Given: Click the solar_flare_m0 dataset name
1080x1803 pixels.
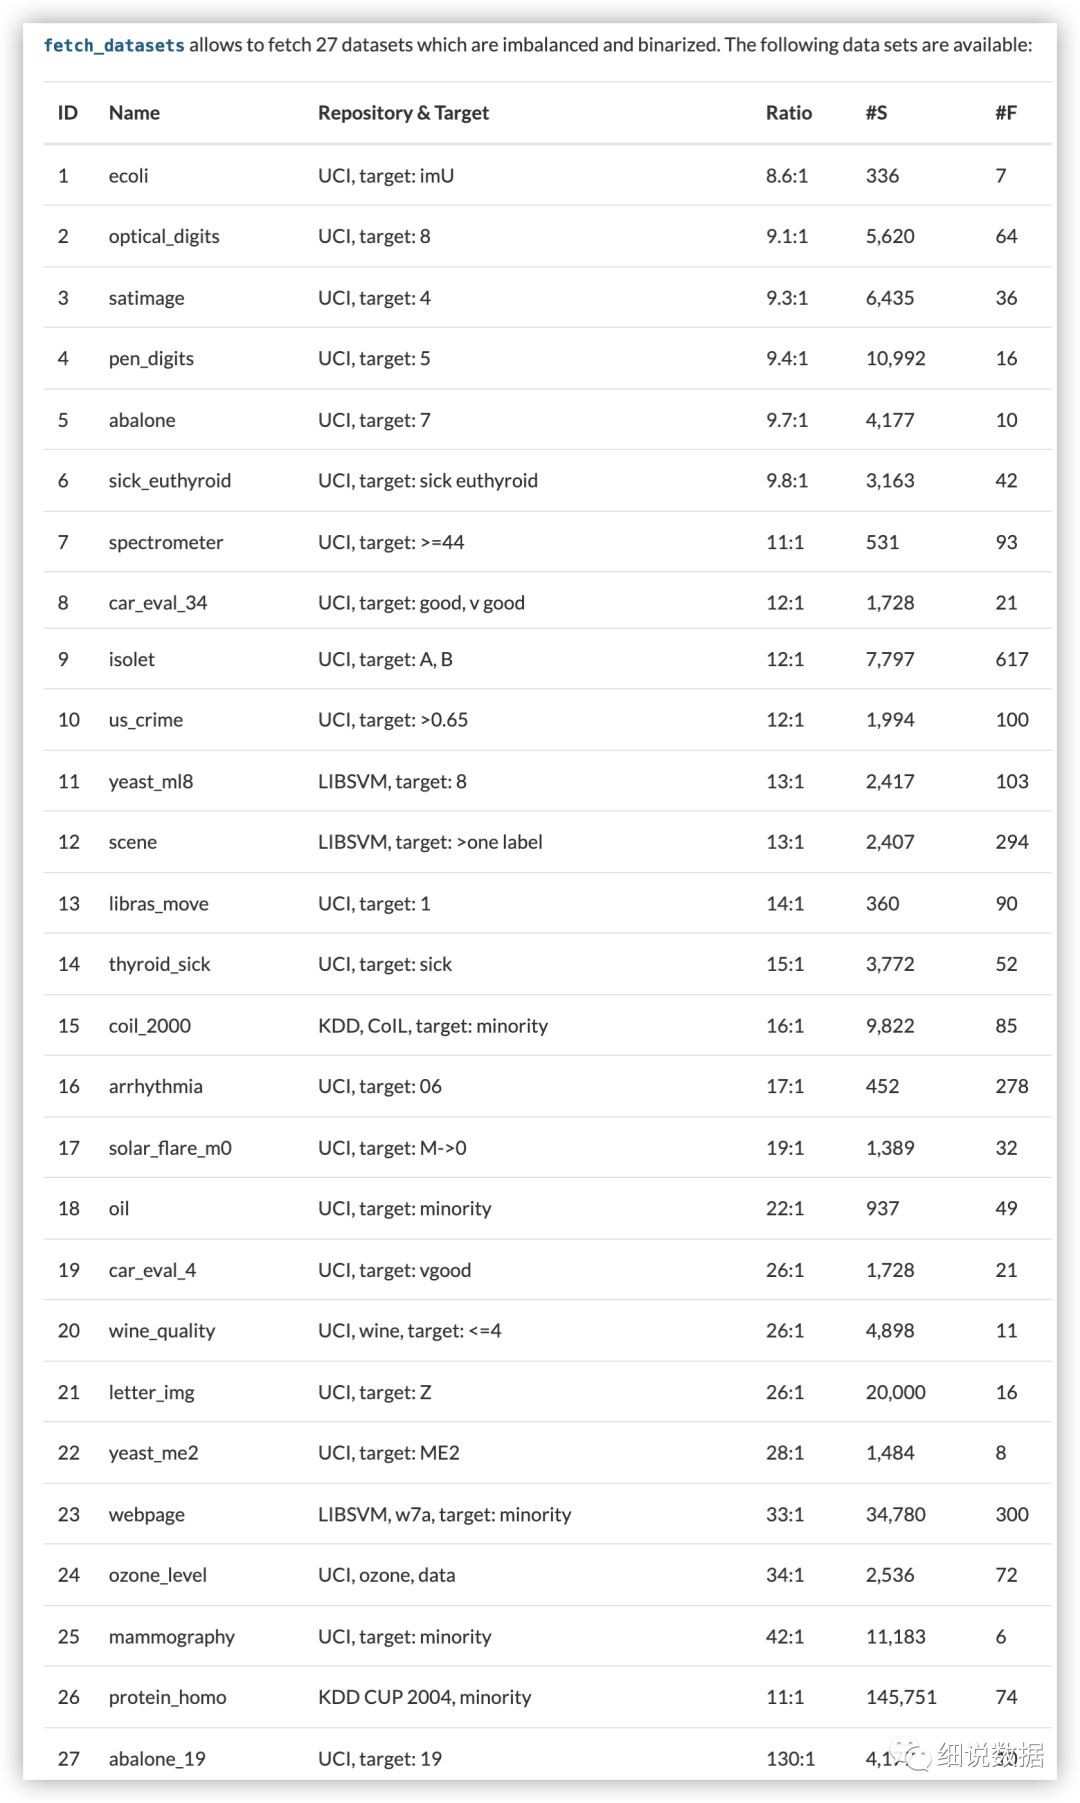Looking at the screenshot, I should click(170, 1148).
